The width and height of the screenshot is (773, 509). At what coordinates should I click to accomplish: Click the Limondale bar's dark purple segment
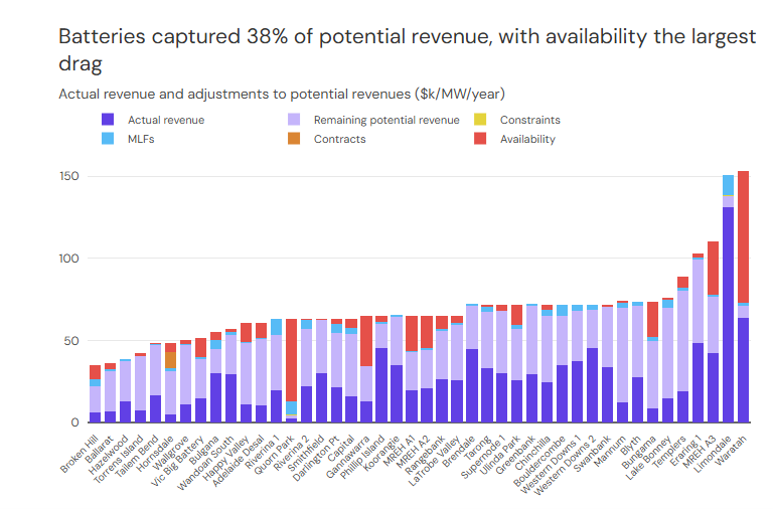tap(728, 315)
